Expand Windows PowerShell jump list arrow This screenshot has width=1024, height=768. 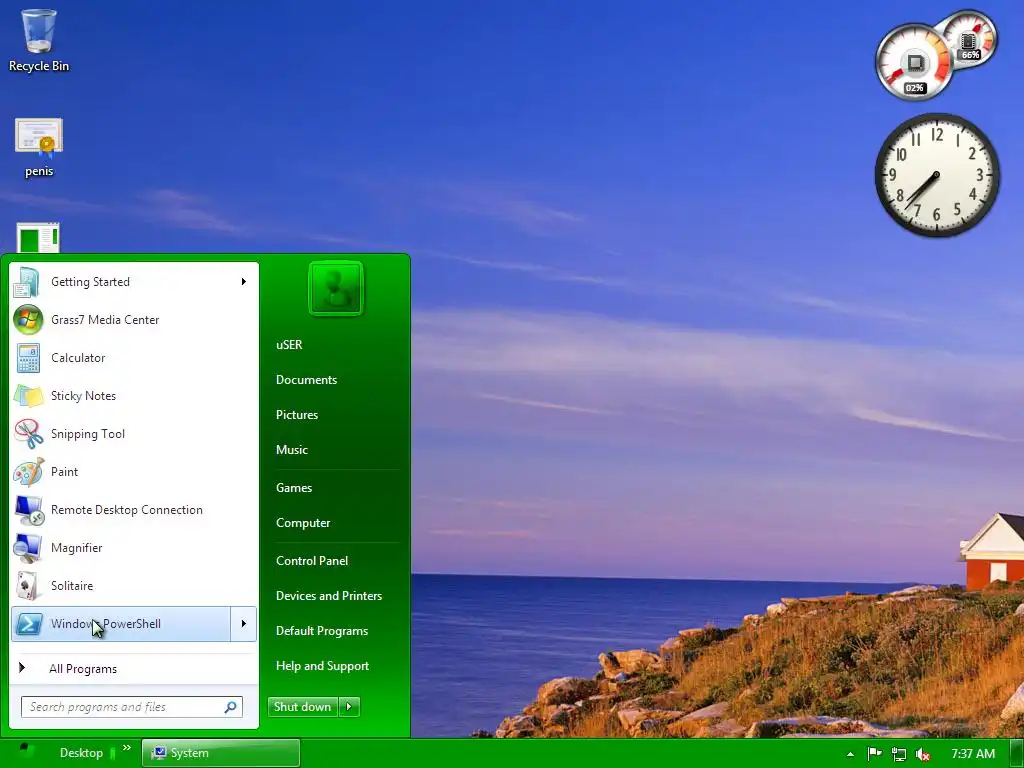[244, 624]
